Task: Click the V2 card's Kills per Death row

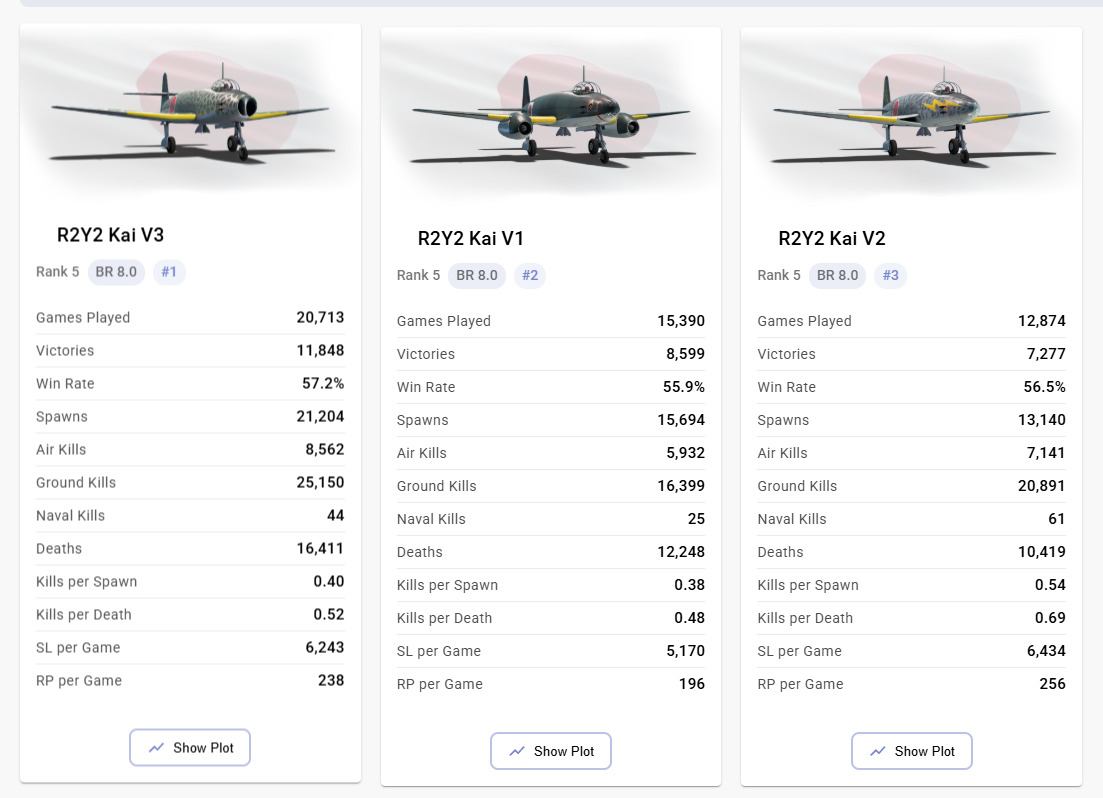Action: (911, 618)
